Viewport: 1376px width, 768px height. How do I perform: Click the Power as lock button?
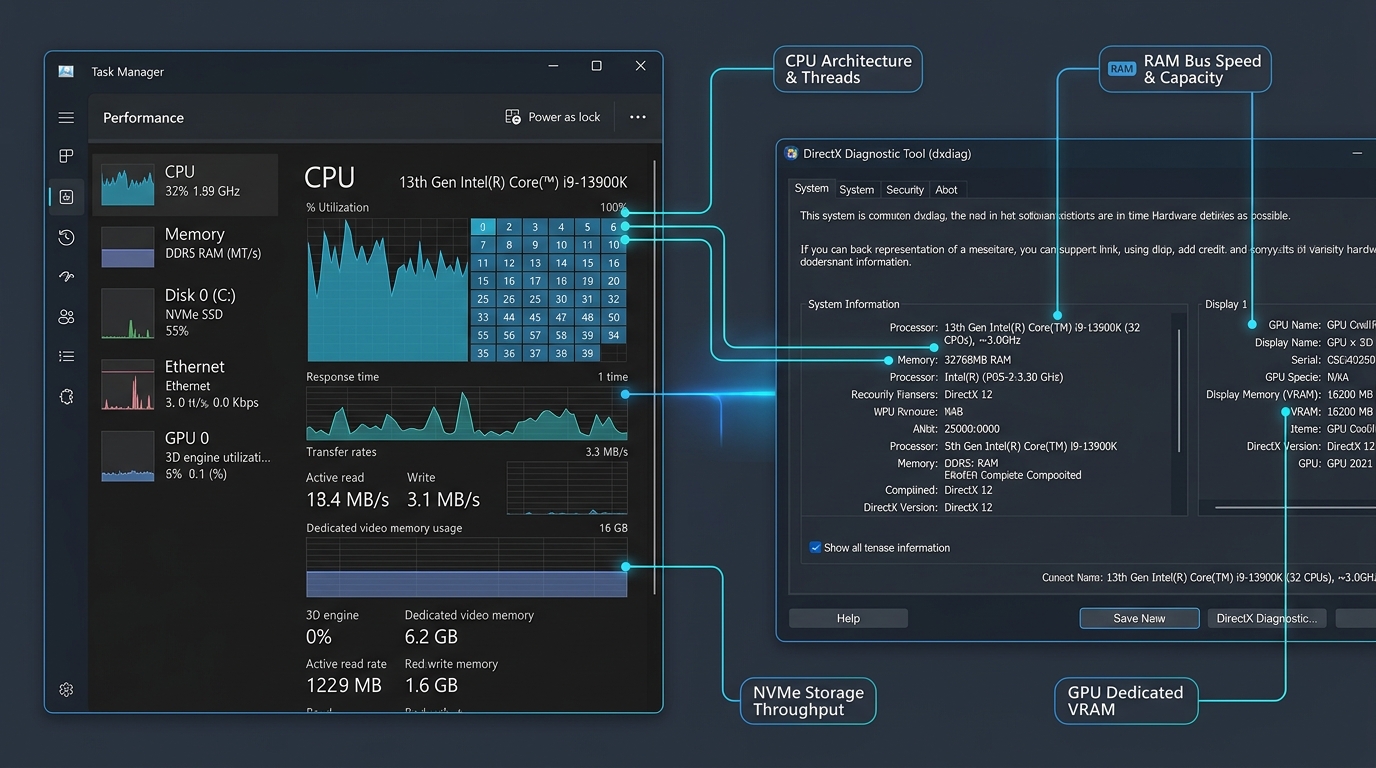pyautogui.click(x=553, y=117)
